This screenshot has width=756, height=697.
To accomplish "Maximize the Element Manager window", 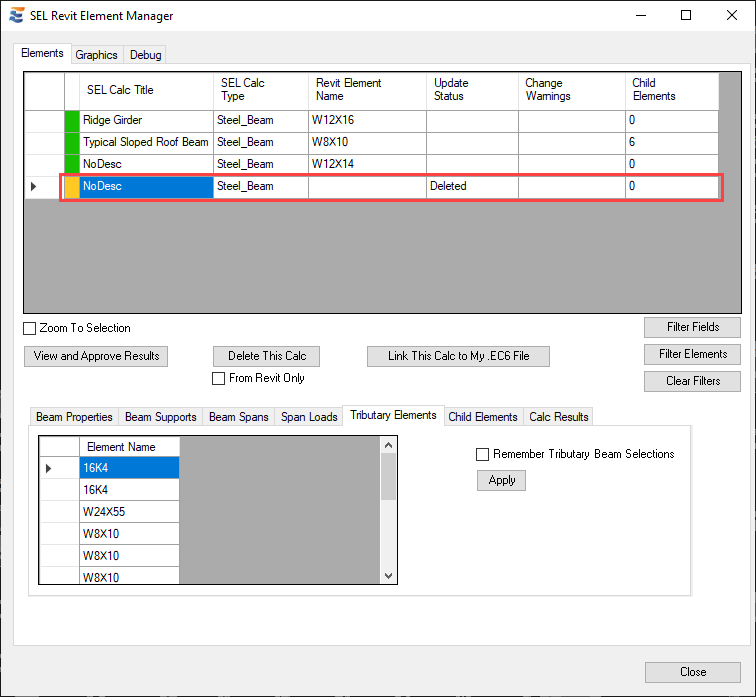I will click(x=686, y=15).
